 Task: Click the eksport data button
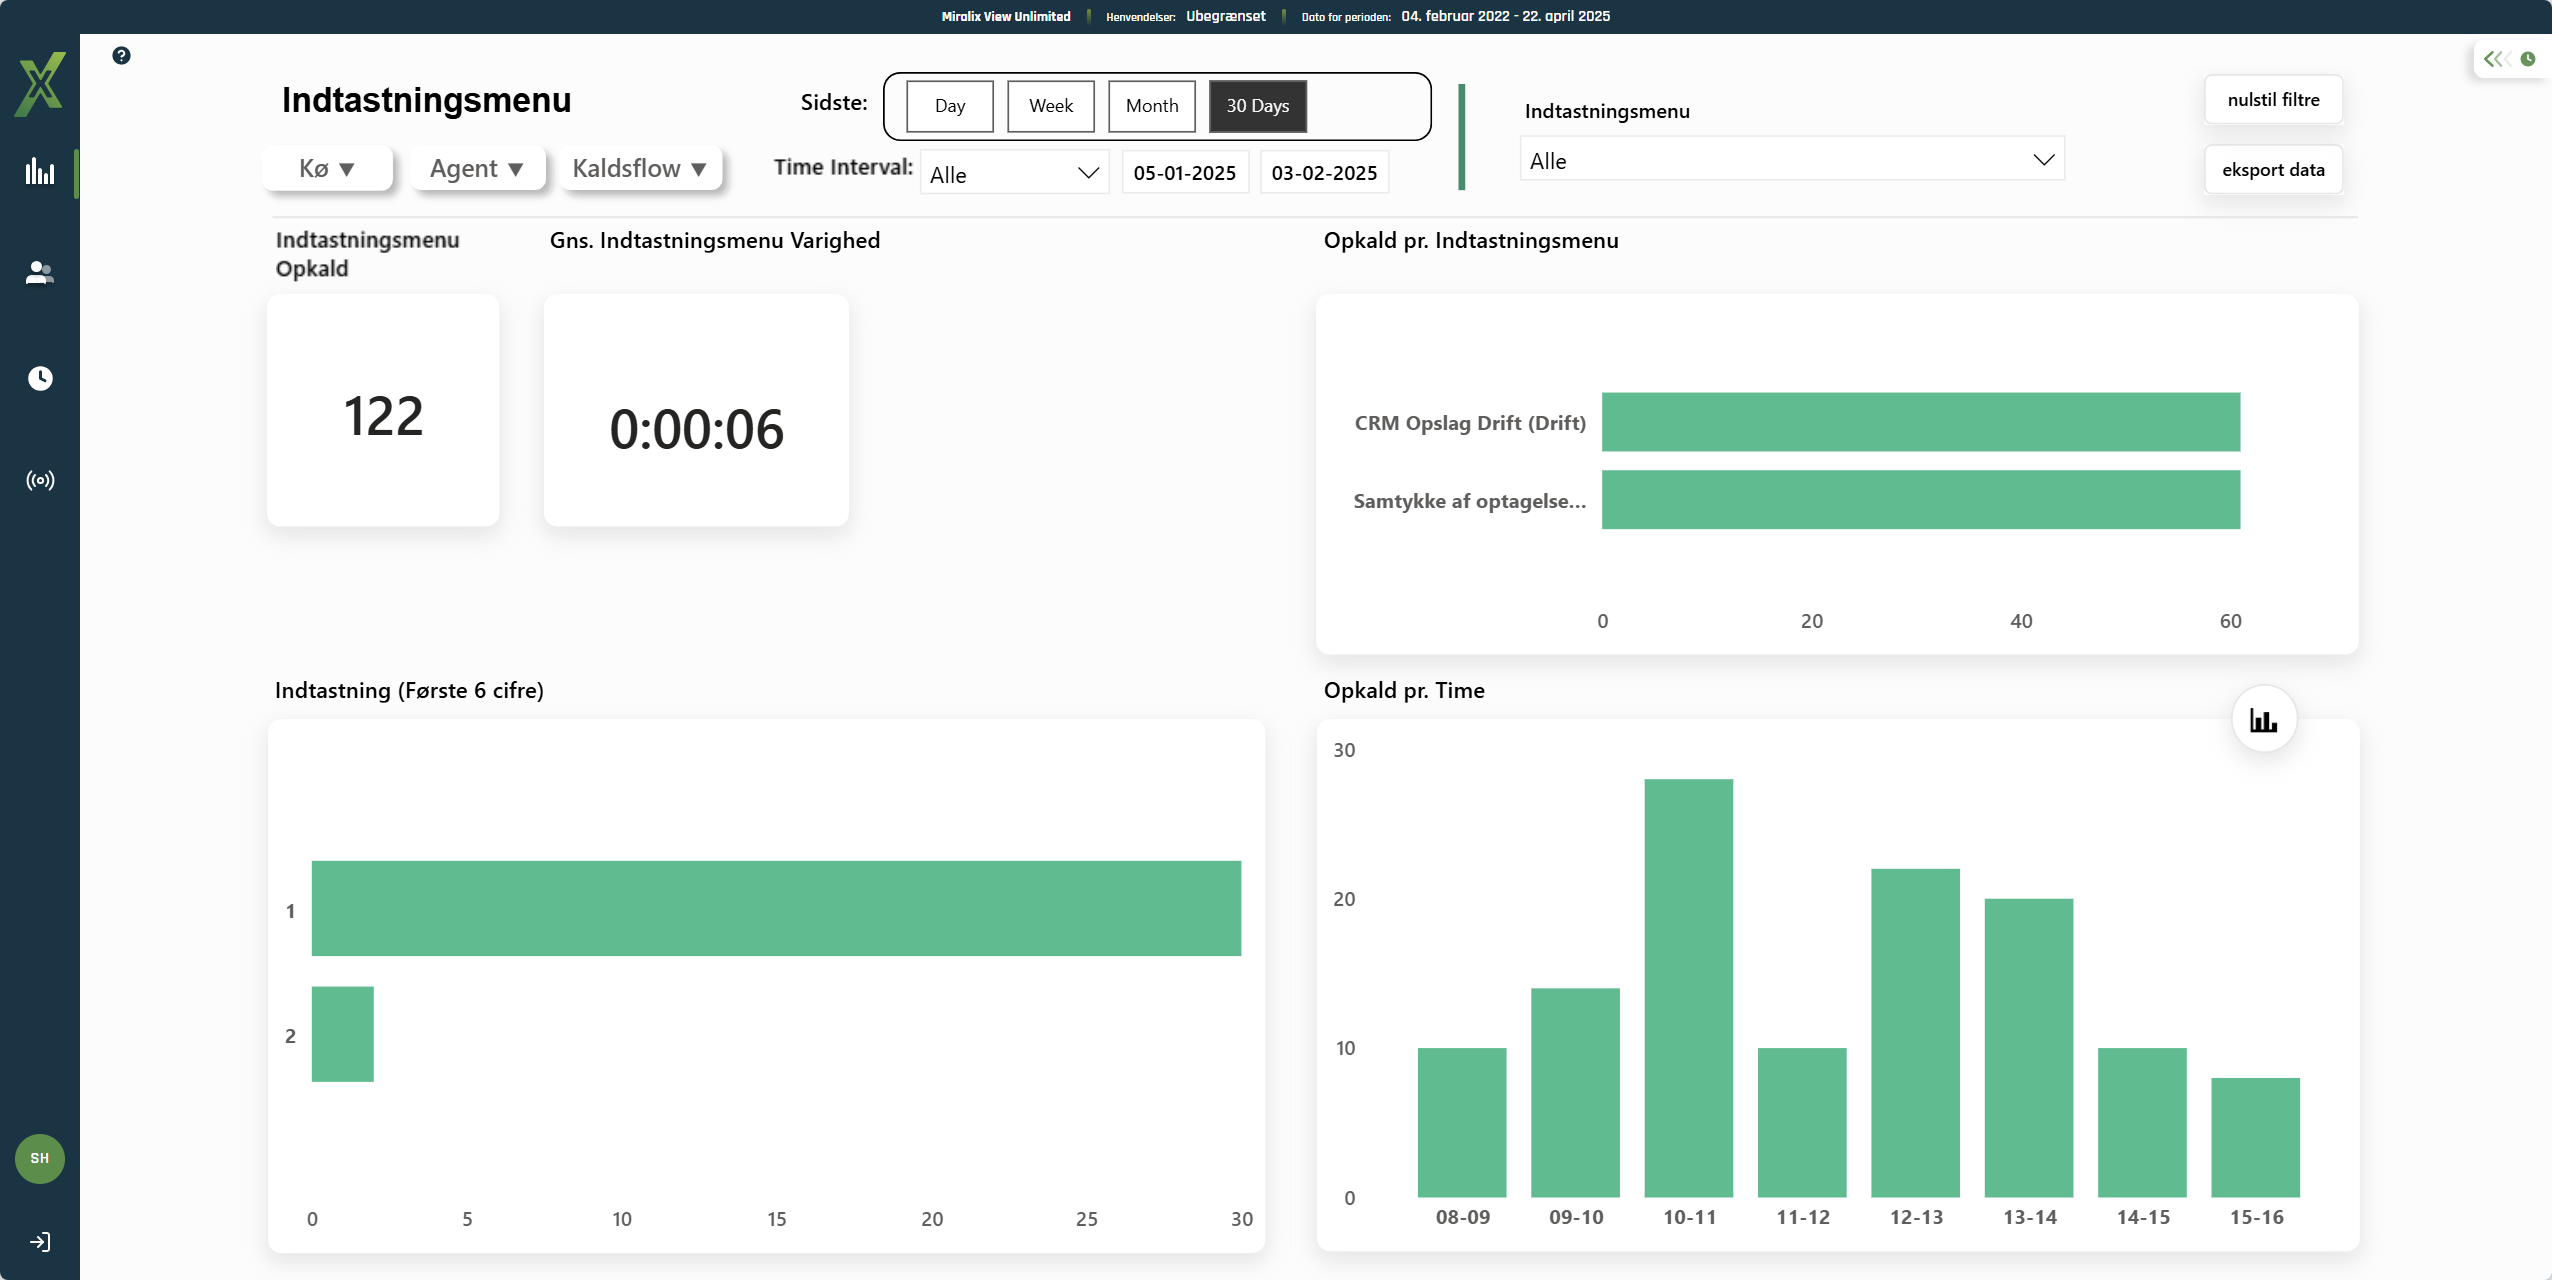[x=2272, y=170]
